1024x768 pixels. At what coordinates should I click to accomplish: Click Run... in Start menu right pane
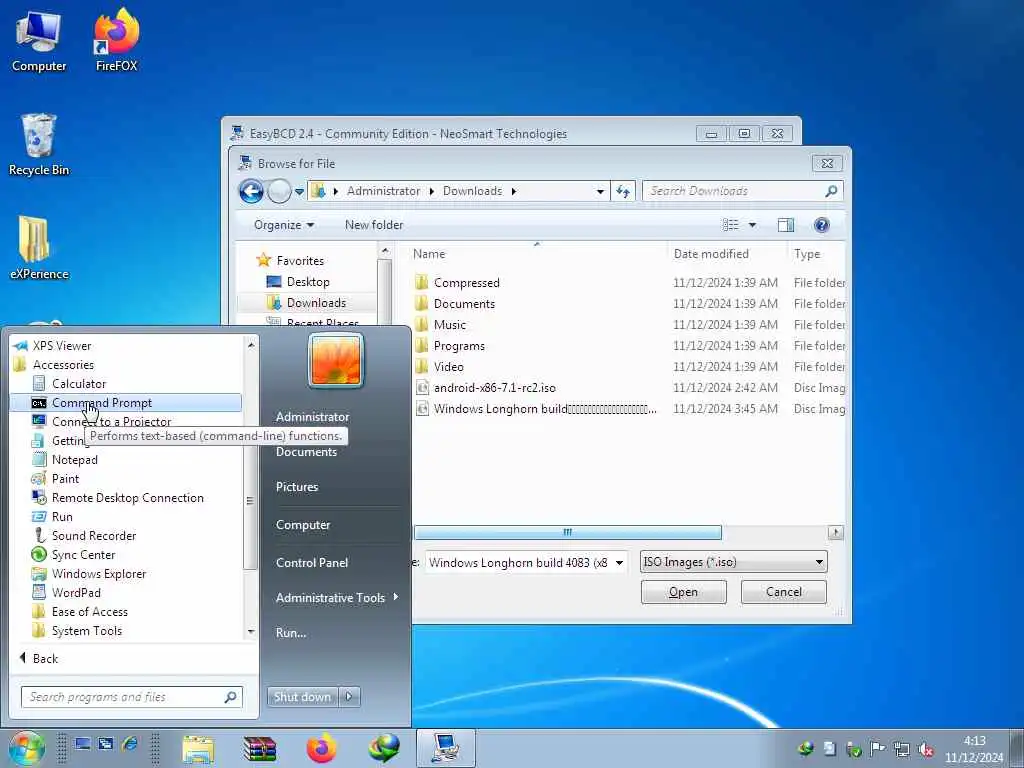click(x=291, y=633)
